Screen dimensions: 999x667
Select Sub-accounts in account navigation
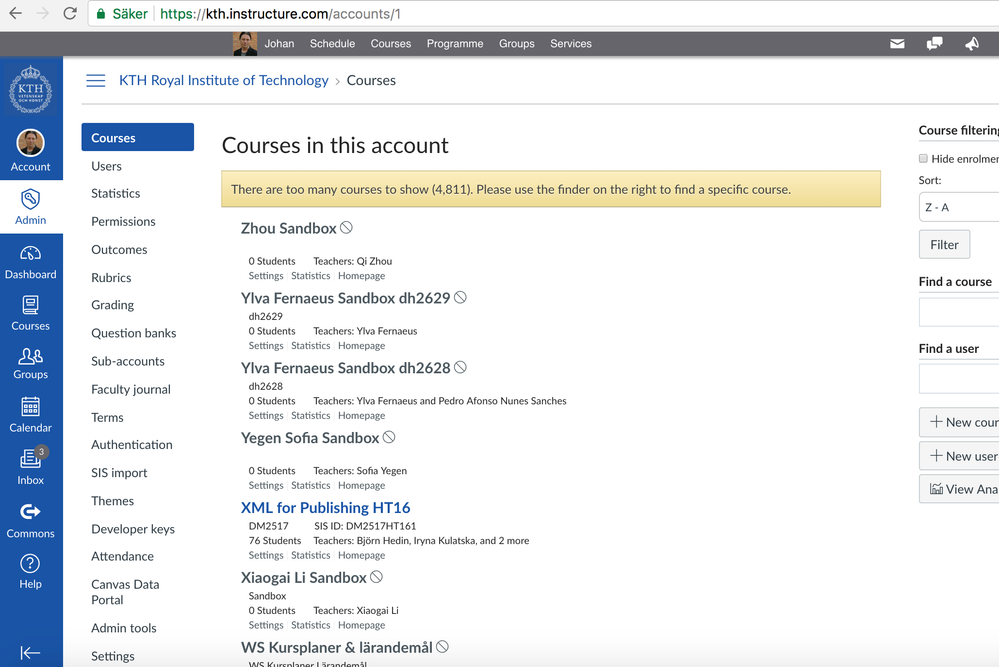127,361
